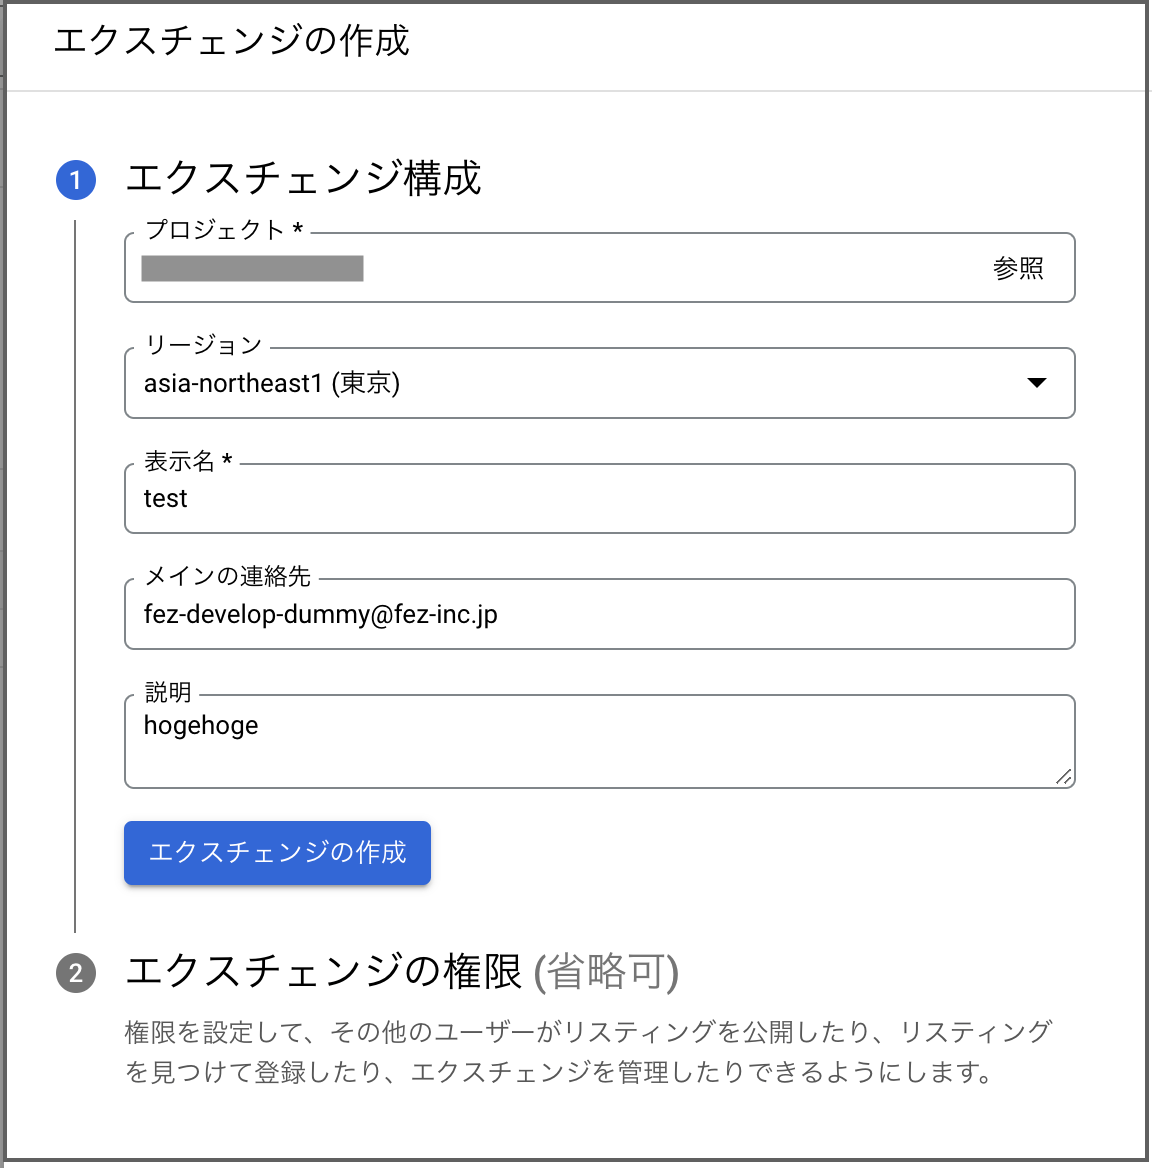Image resolution: width=1152 pixels, height=1168 pixels.
Task: Click the step 1 number circle
Action: [76, 180]
